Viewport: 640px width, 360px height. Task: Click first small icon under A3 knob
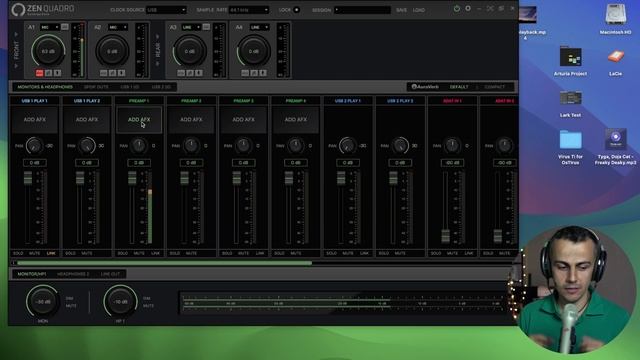(x=181, y=73)
